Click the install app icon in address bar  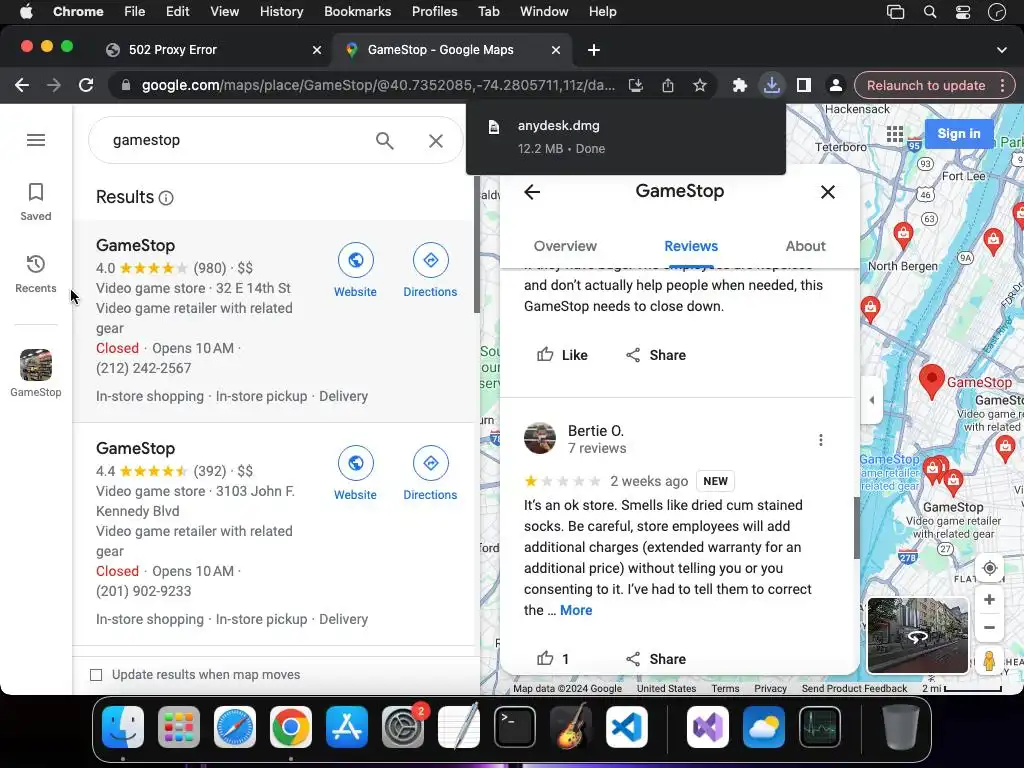pos(635,86)
